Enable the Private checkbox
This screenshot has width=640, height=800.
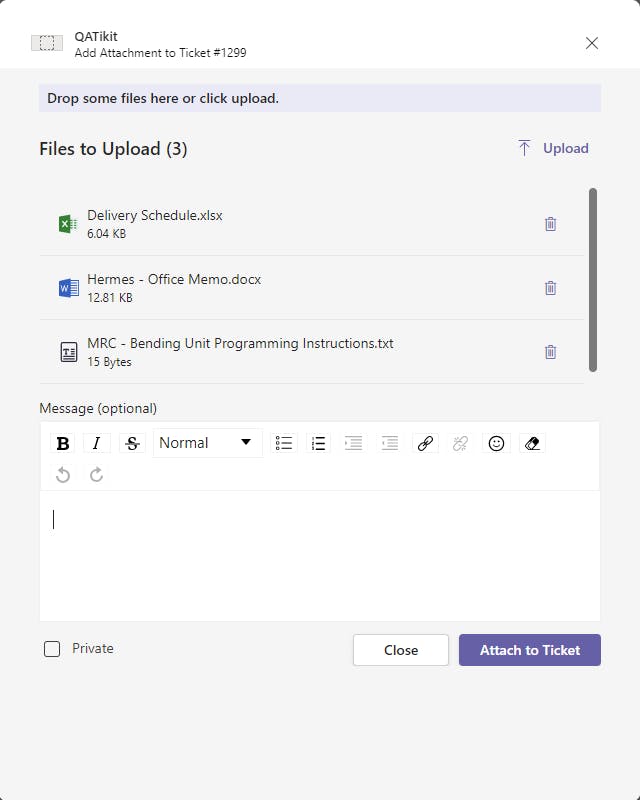click(x=52, y=649)
